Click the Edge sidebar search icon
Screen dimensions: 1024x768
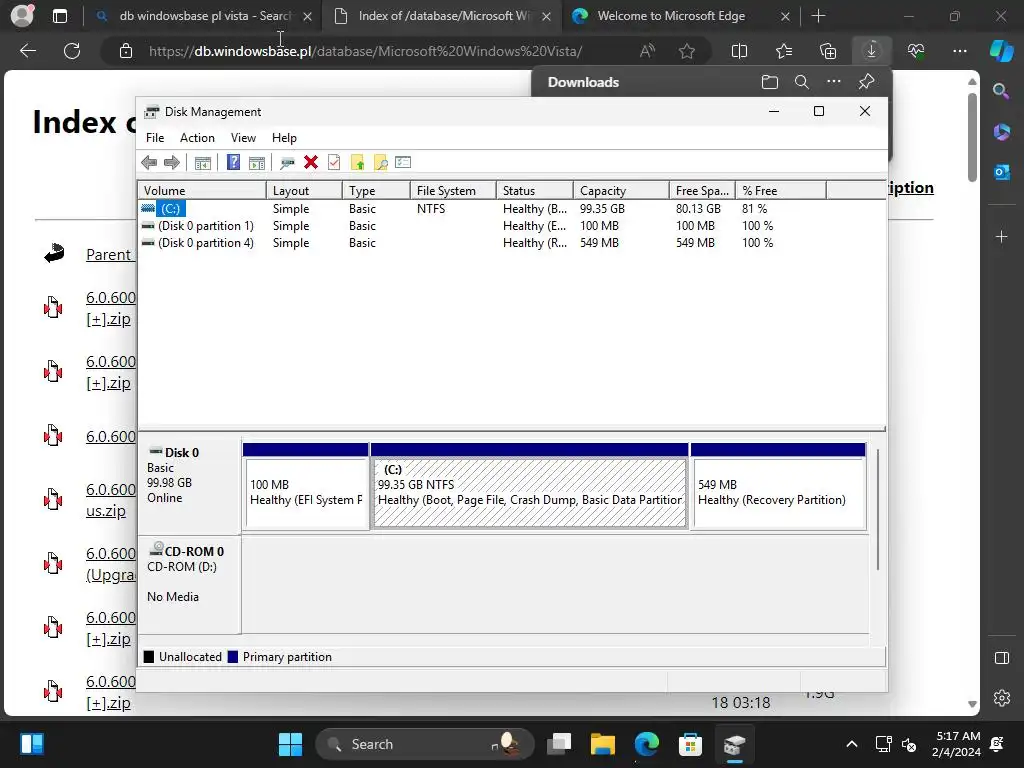[x=1001, y=91]
